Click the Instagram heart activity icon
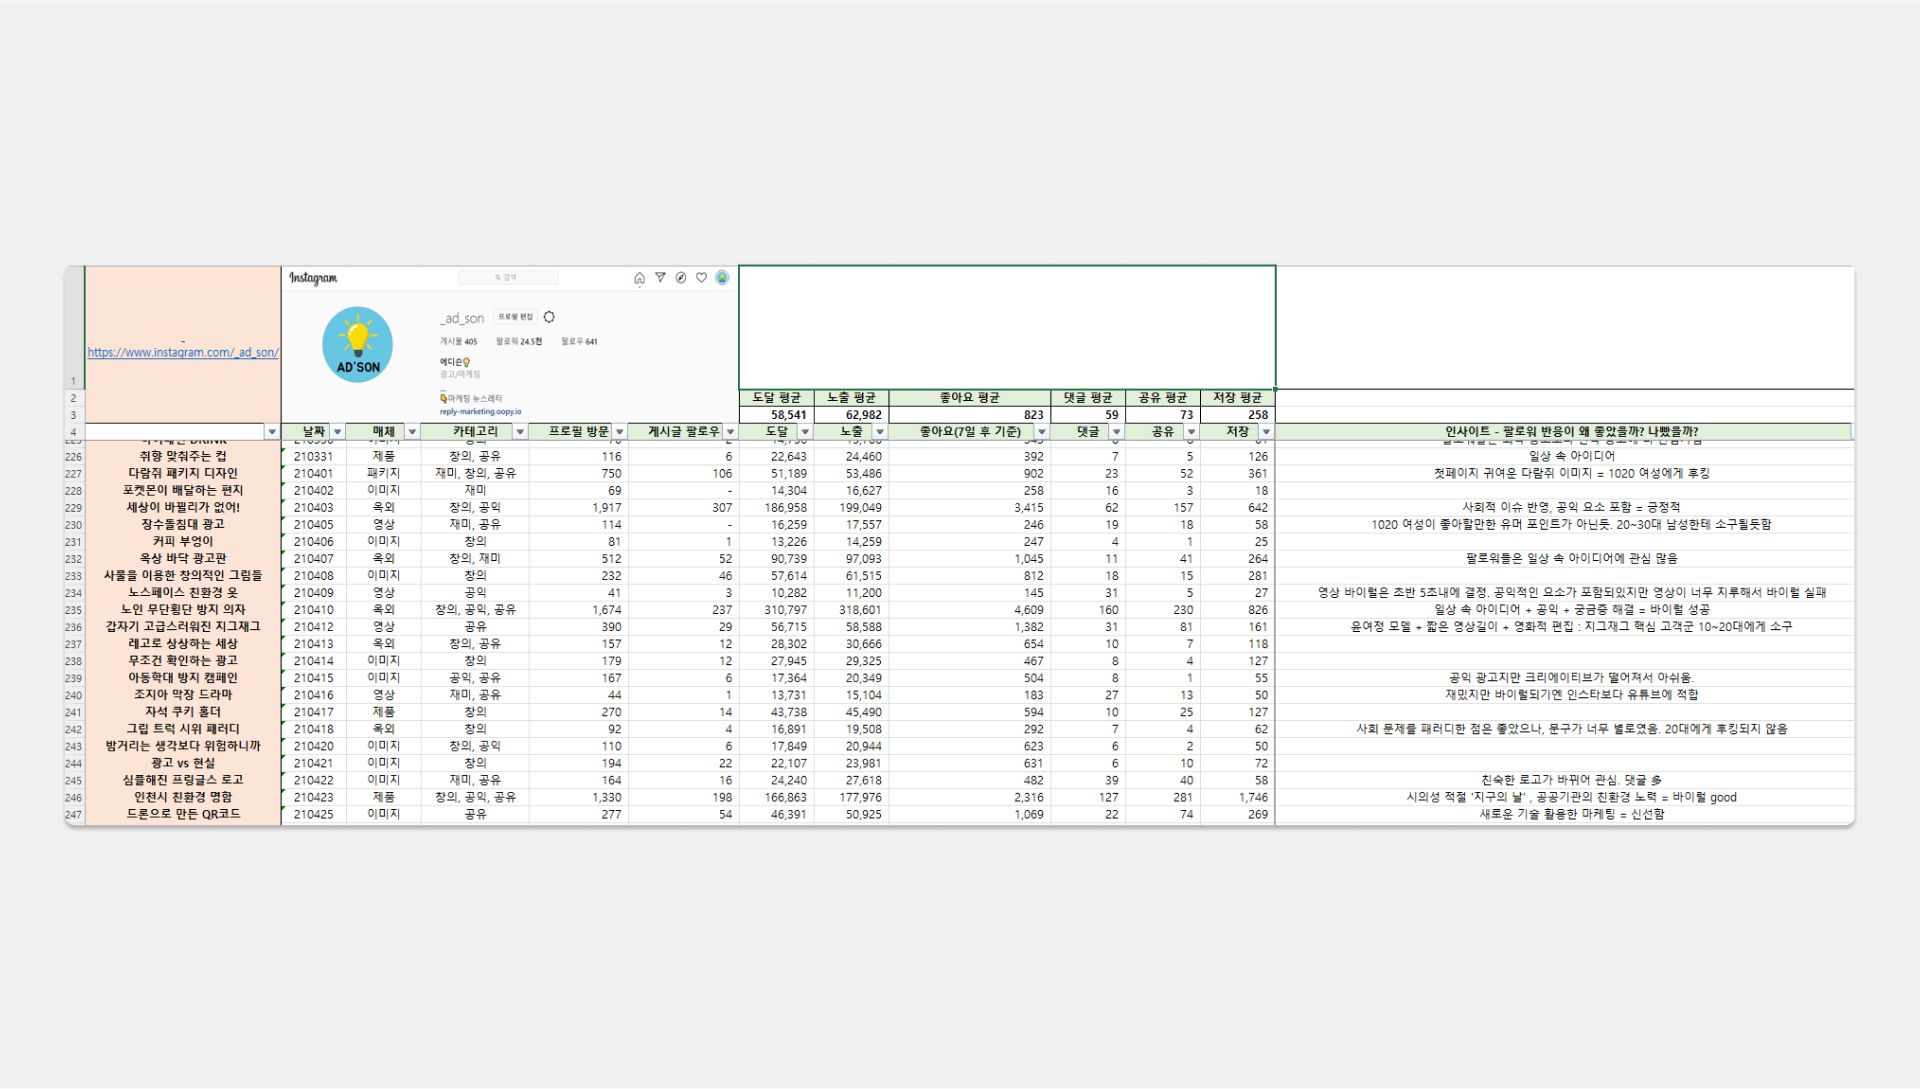 [701, 278]
